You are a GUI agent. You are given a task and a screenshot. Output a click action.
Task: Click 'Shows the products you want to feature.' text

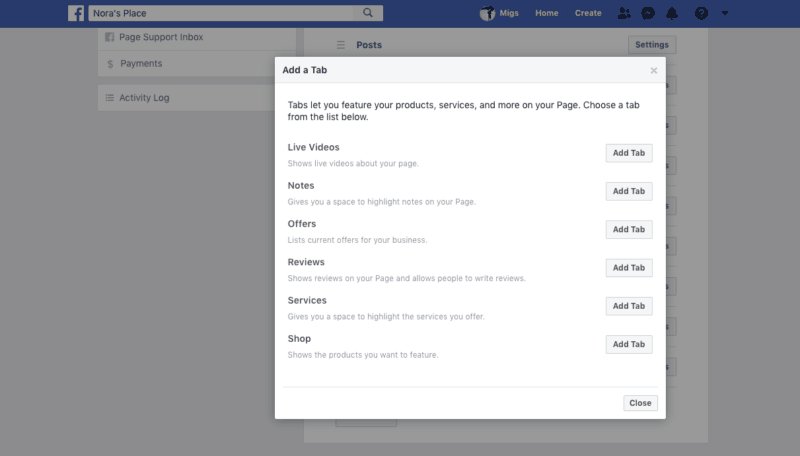(363, 355)
